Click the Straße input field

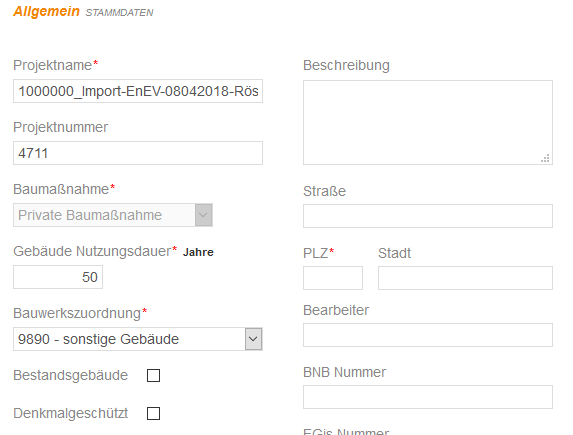428,216
